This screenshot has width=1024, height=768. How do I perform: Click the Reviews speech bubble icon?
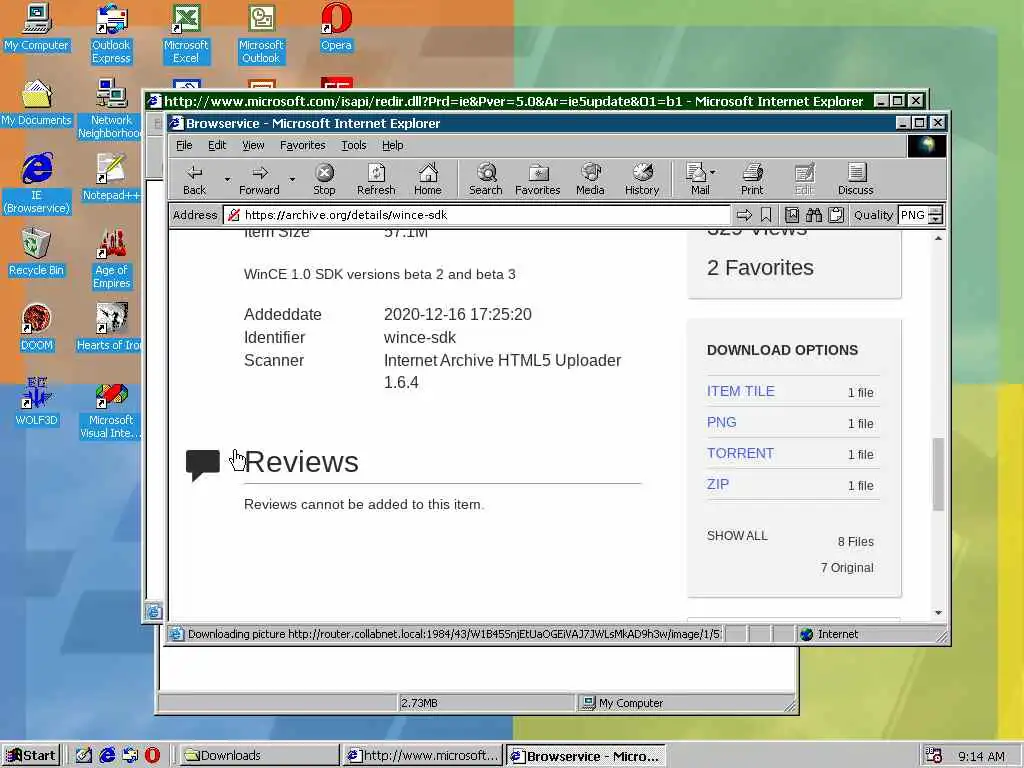[203, 465]
